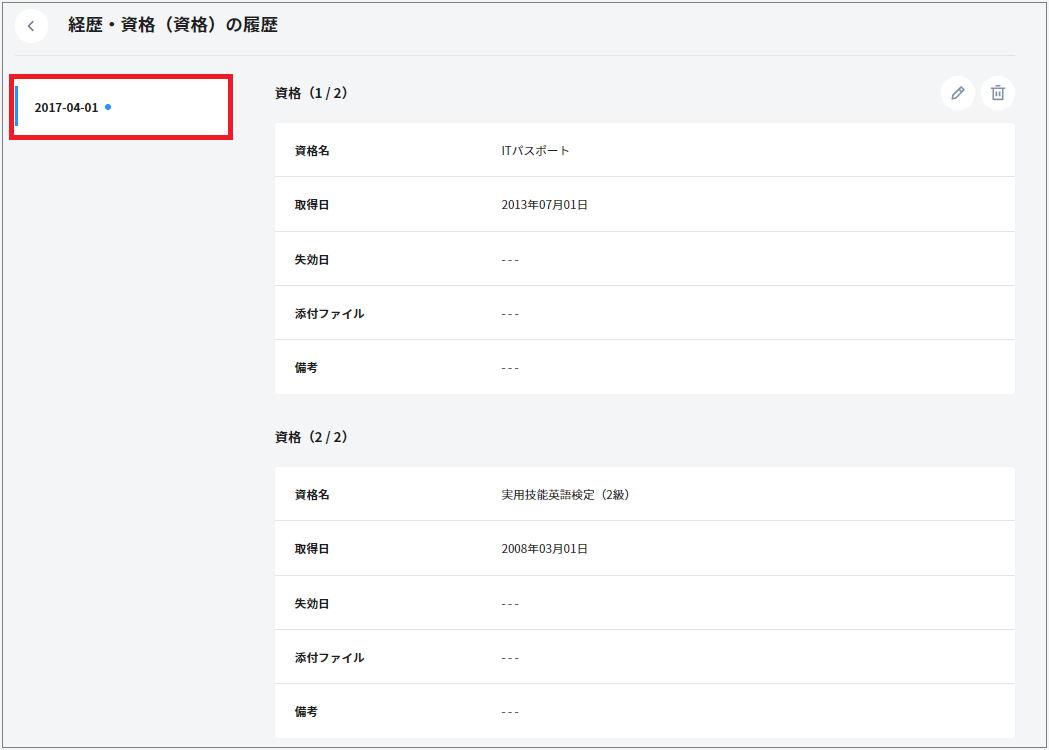Click the 2008年03月01日 acquisition date value
Screen dimensions: 1049x750
[544, 549]
